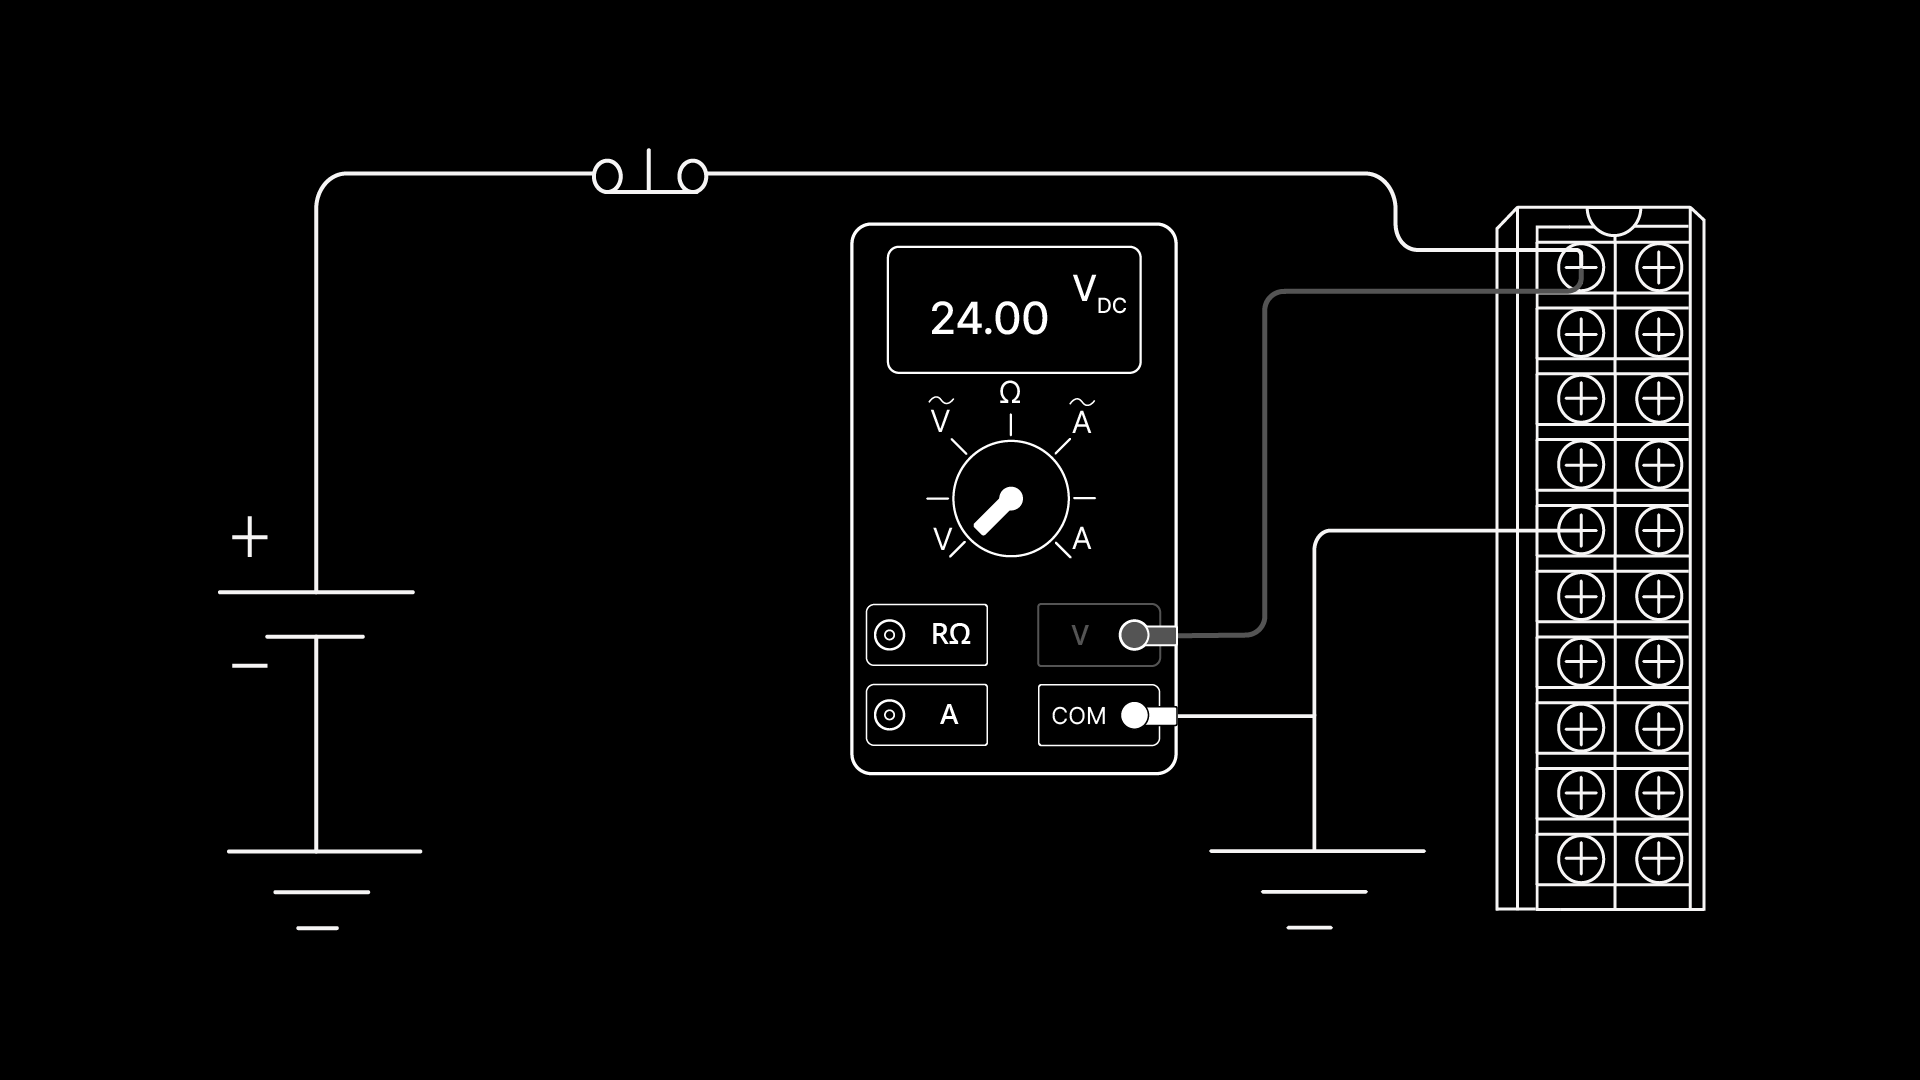Toggle the COM probe connection
1920x1080 pixels.
(x=1131, y=715)
